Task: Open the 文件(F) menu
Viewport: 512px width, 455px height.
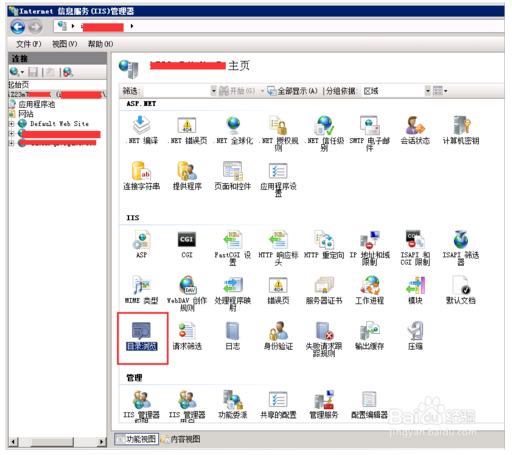Action: 29,44
